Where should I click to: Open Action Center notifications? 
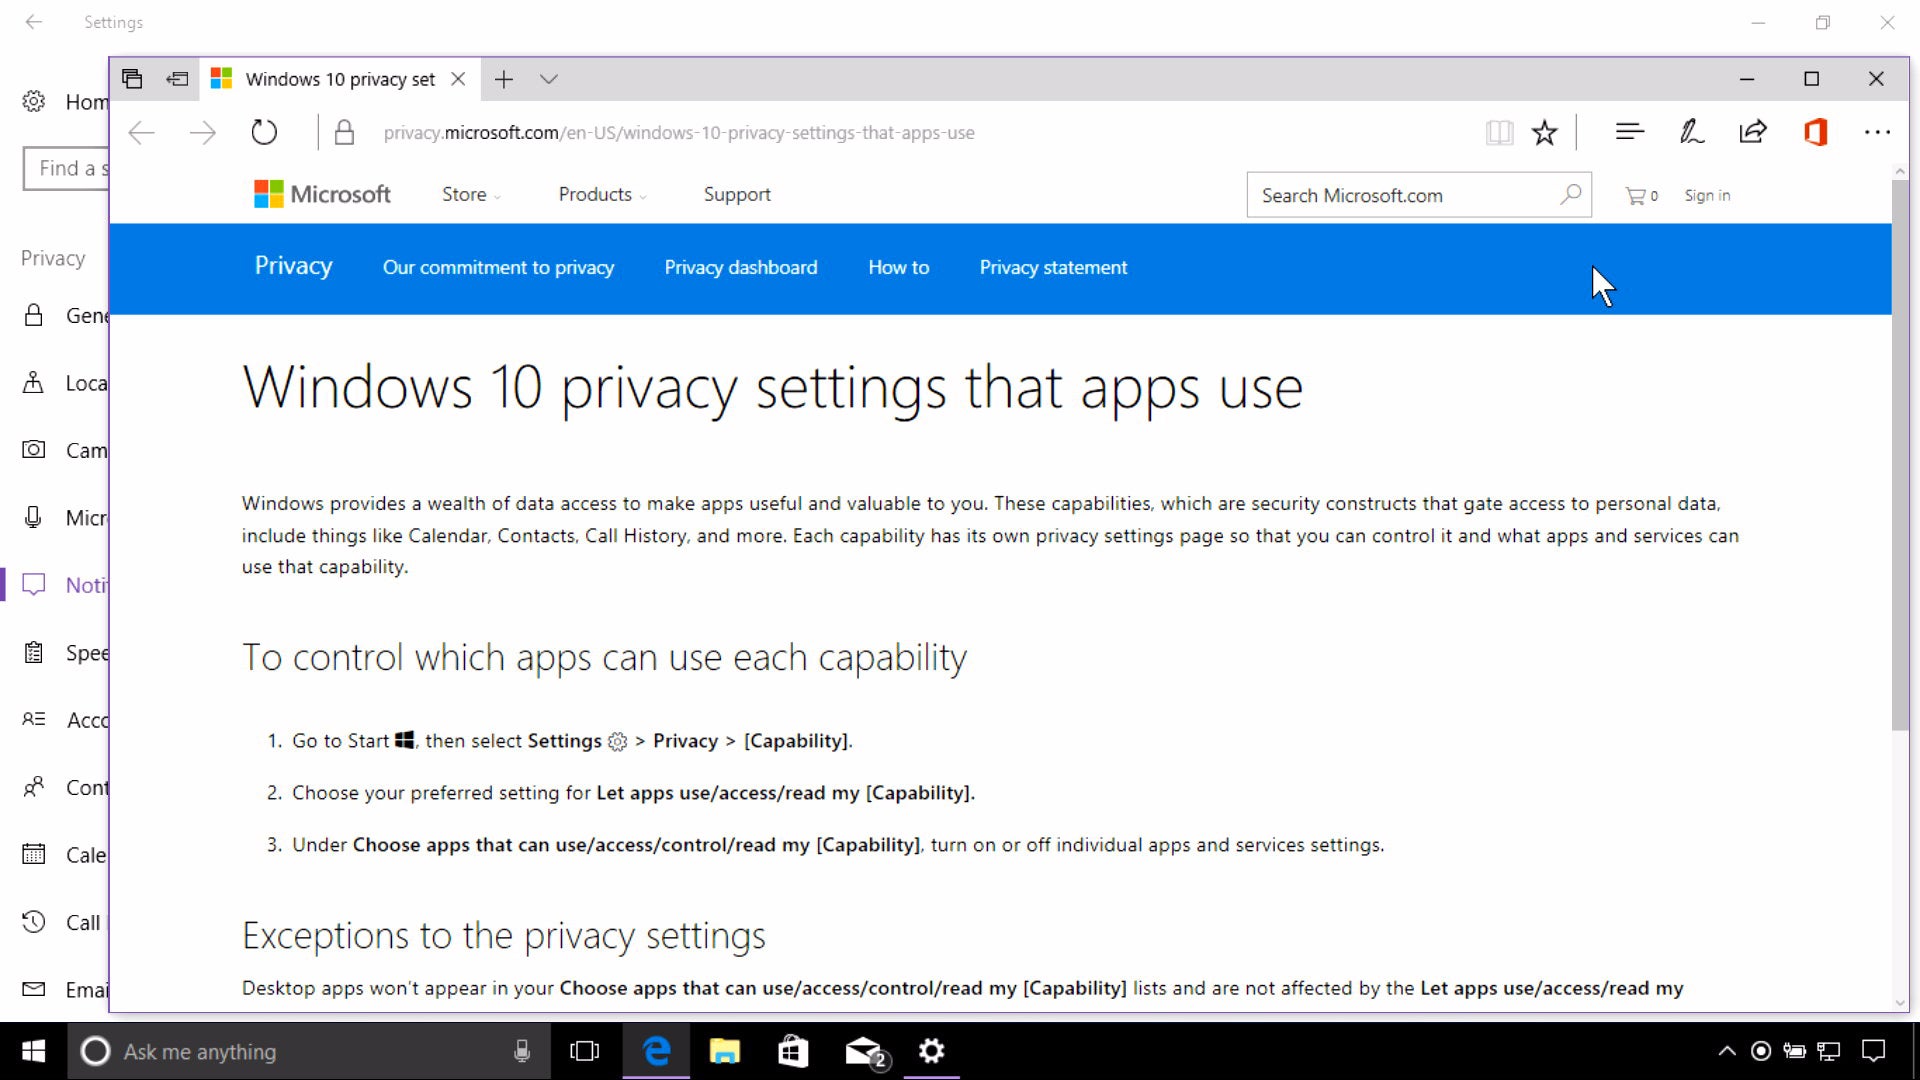point(1873,1051)
